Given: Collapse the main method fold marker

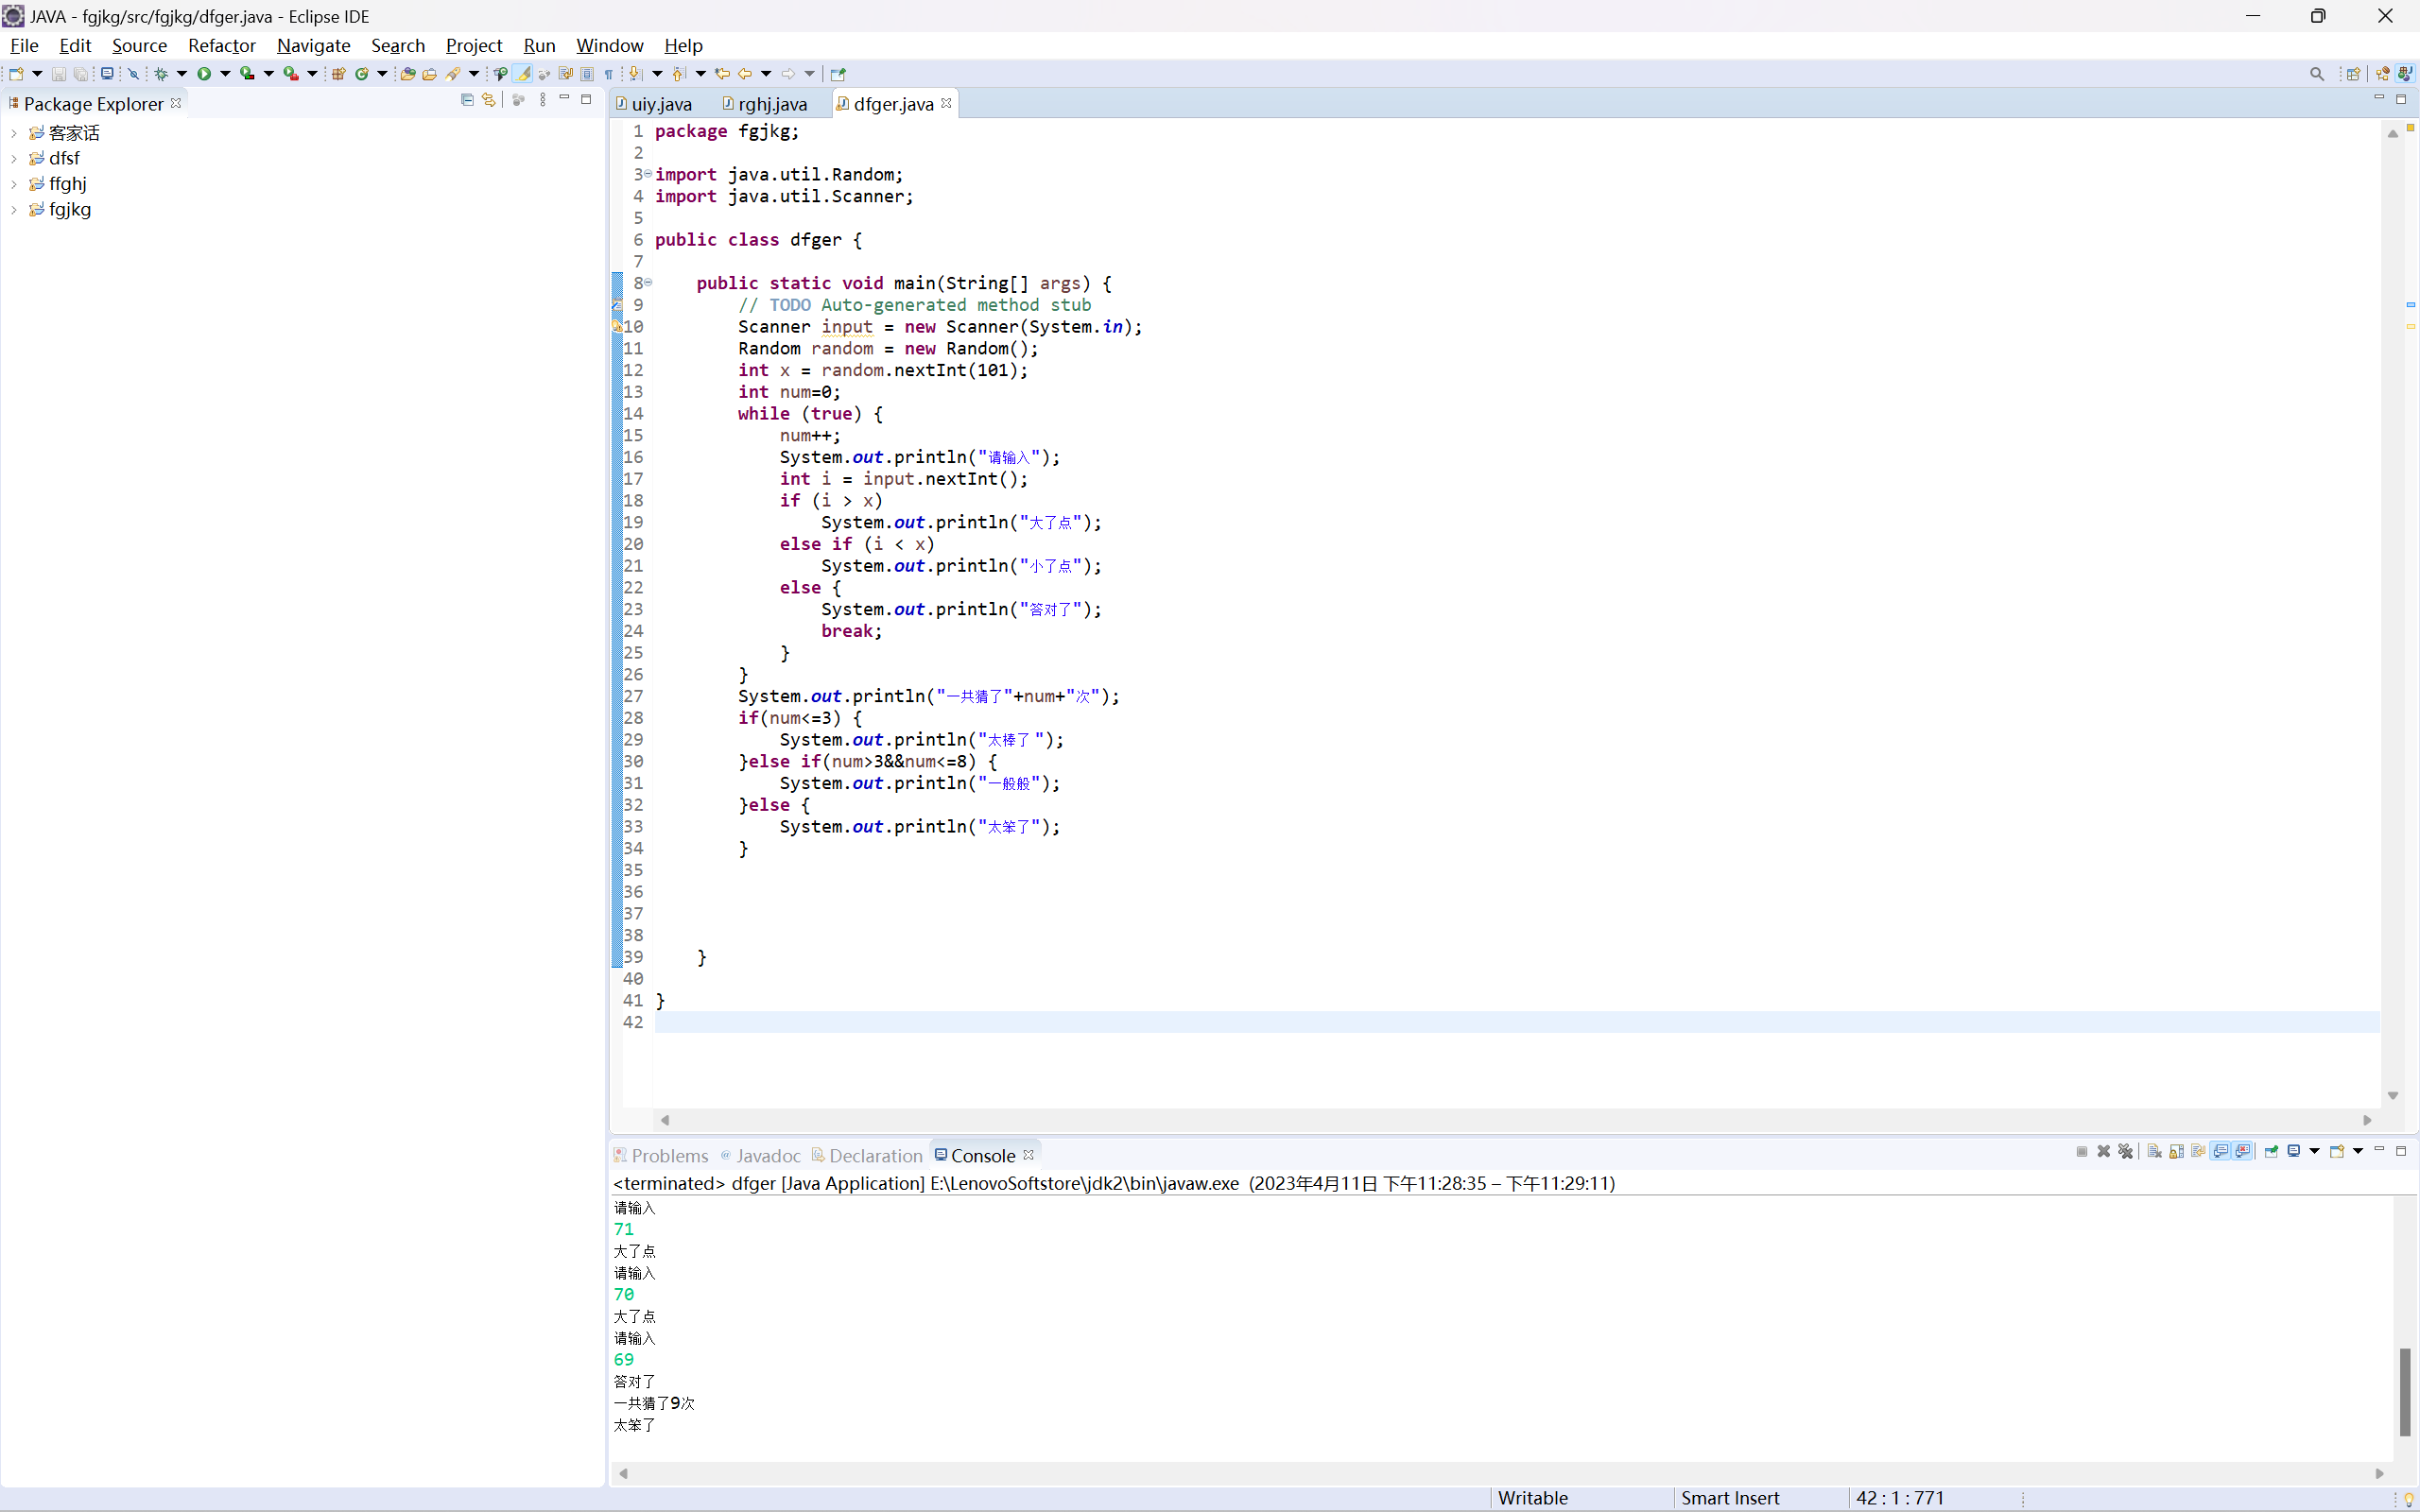Looking at the screenshot, I should (648, 283).
